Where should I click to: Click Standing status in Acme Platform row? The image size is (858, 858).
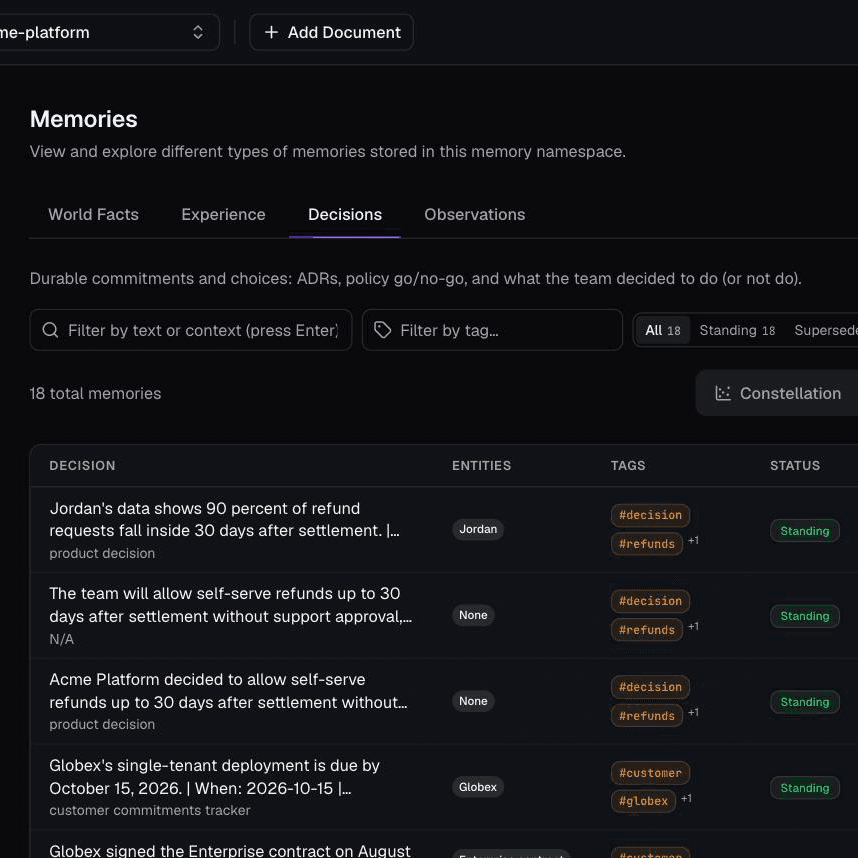804,702
